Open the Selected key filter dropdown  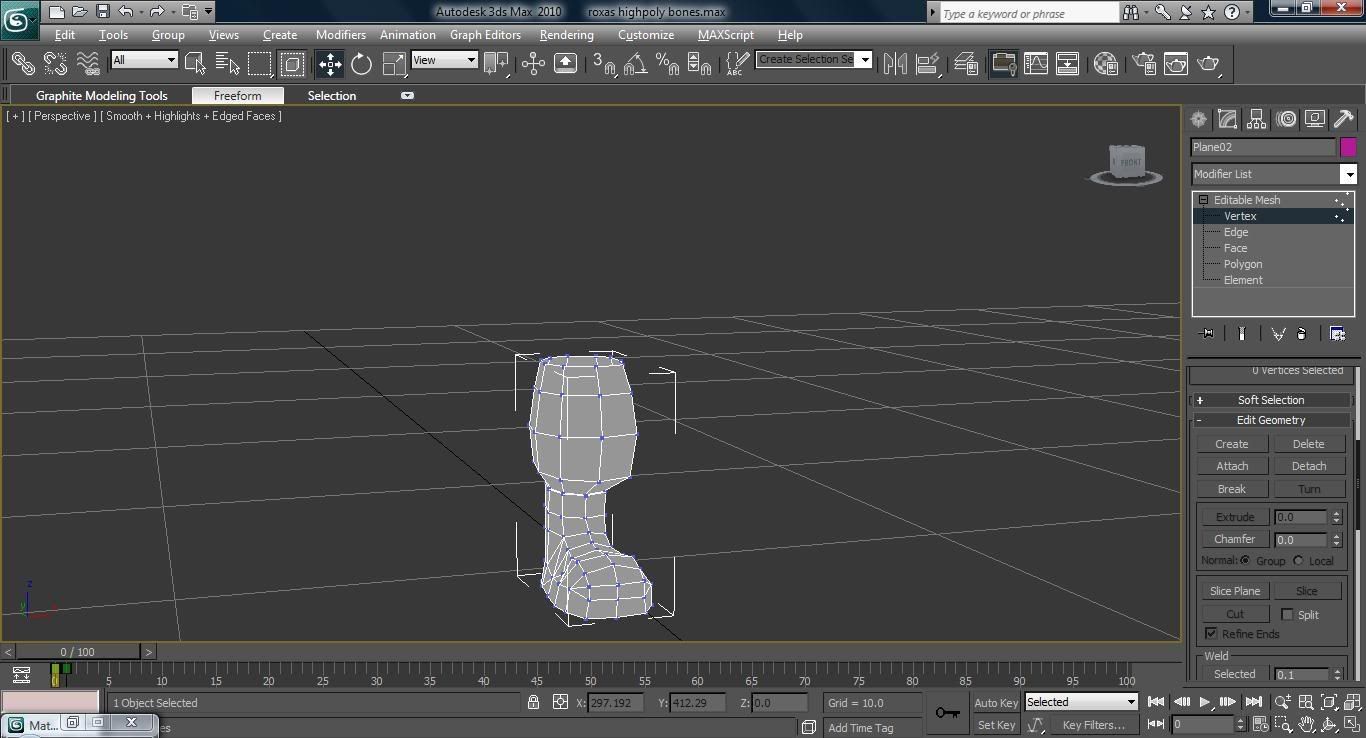pyautogui.click(x=1081, y=702)
